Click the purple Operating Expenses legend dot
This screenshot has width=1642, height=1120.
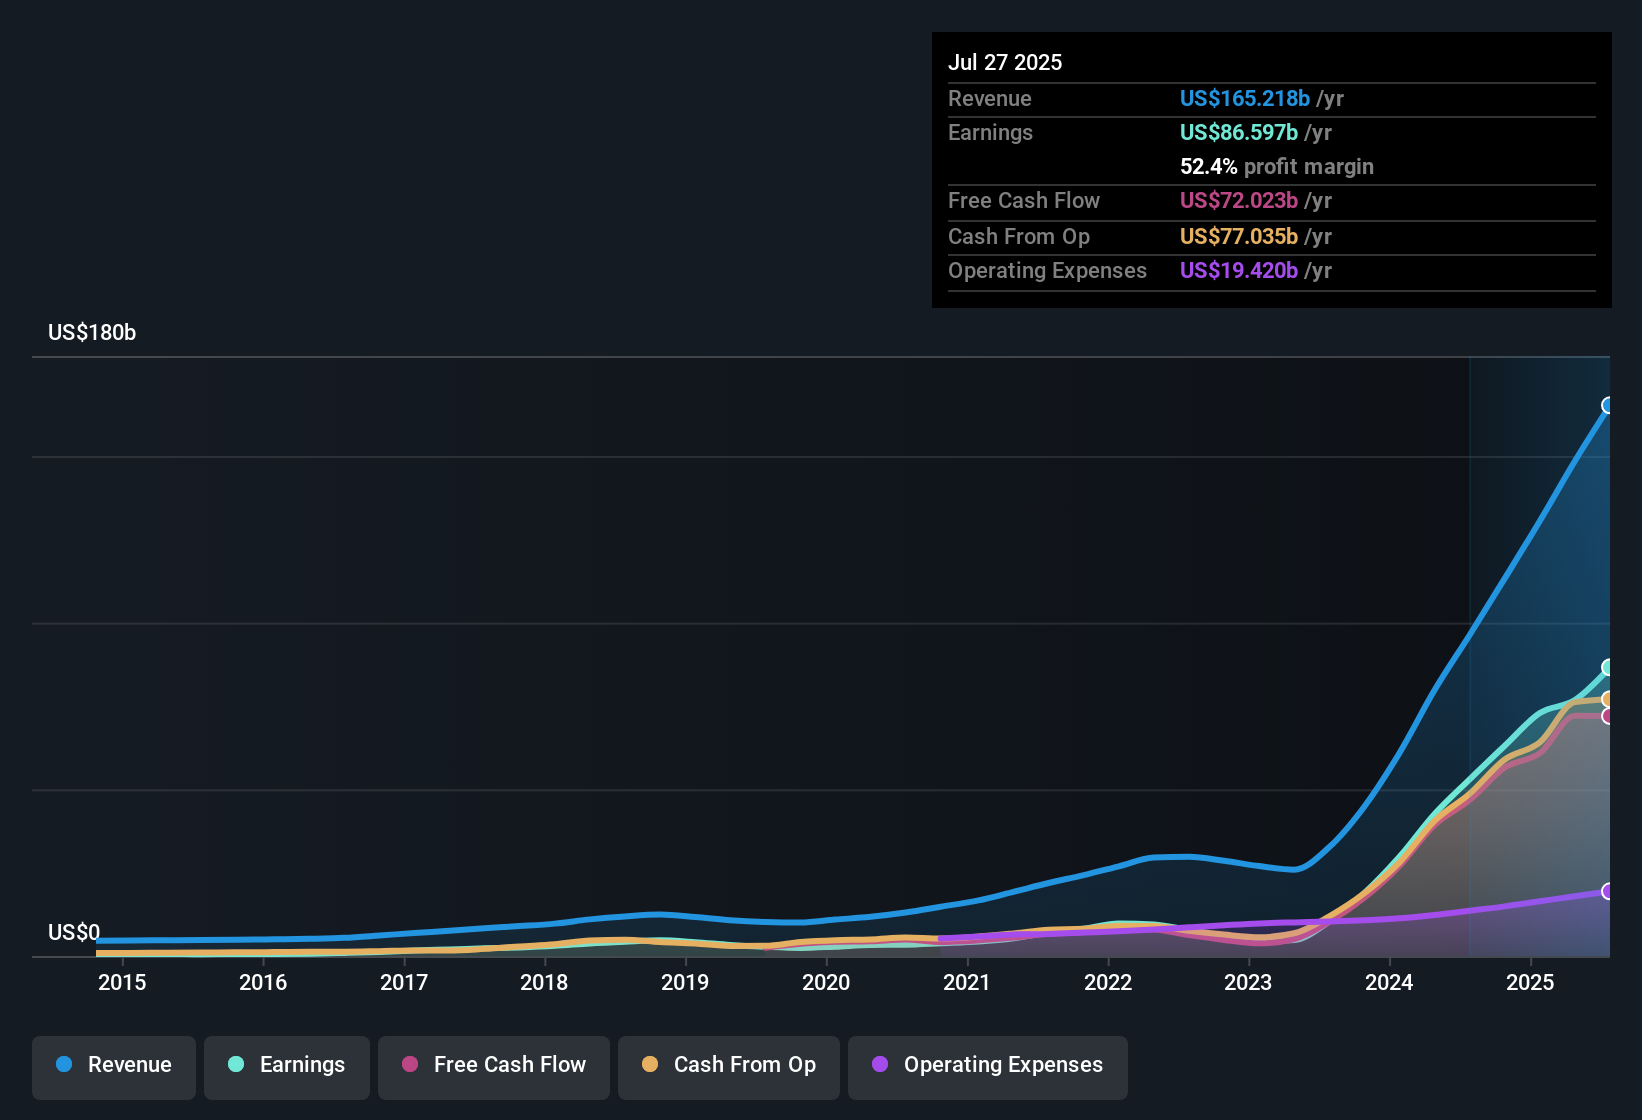coord(879,1065)
